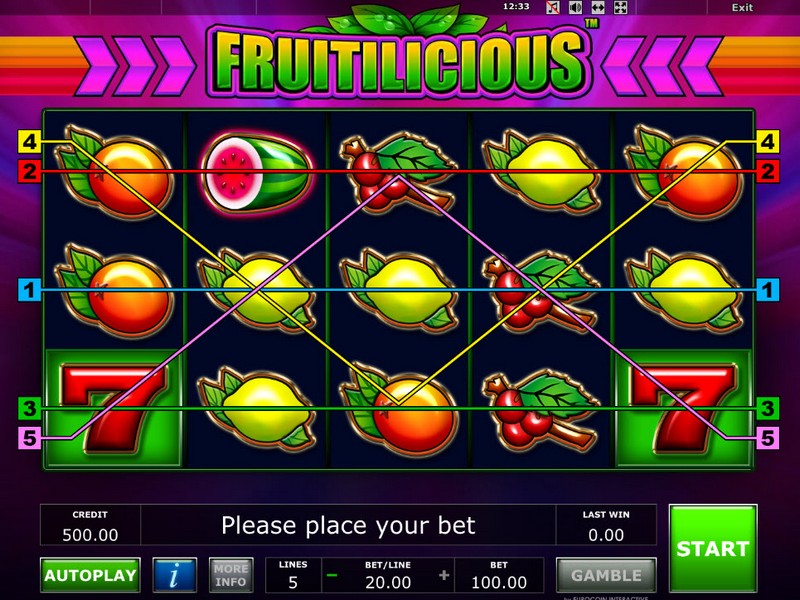Select payline 2 red marker on left
Viewport: 800px width, 600px height.
(30, 171)
